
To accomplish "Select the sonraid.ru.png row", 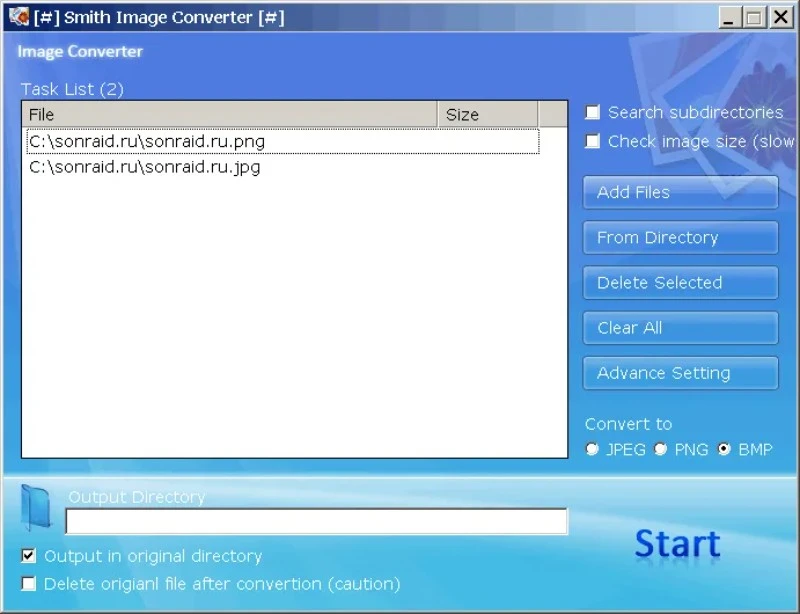I will [x=283, y=141].
